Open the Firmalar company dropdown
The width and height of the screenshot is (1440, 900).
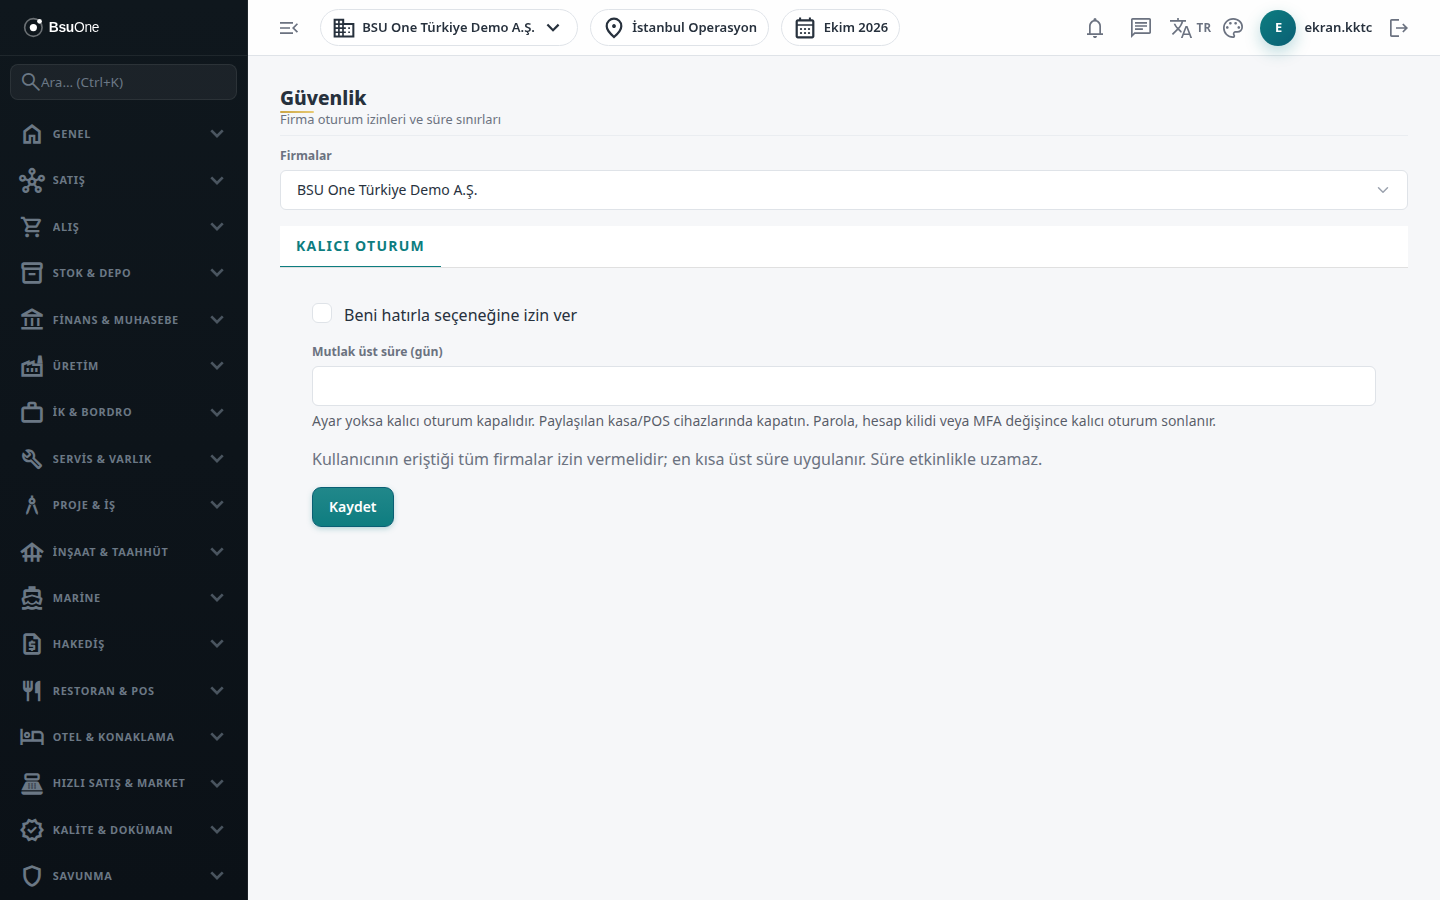(x=844, y=190)
